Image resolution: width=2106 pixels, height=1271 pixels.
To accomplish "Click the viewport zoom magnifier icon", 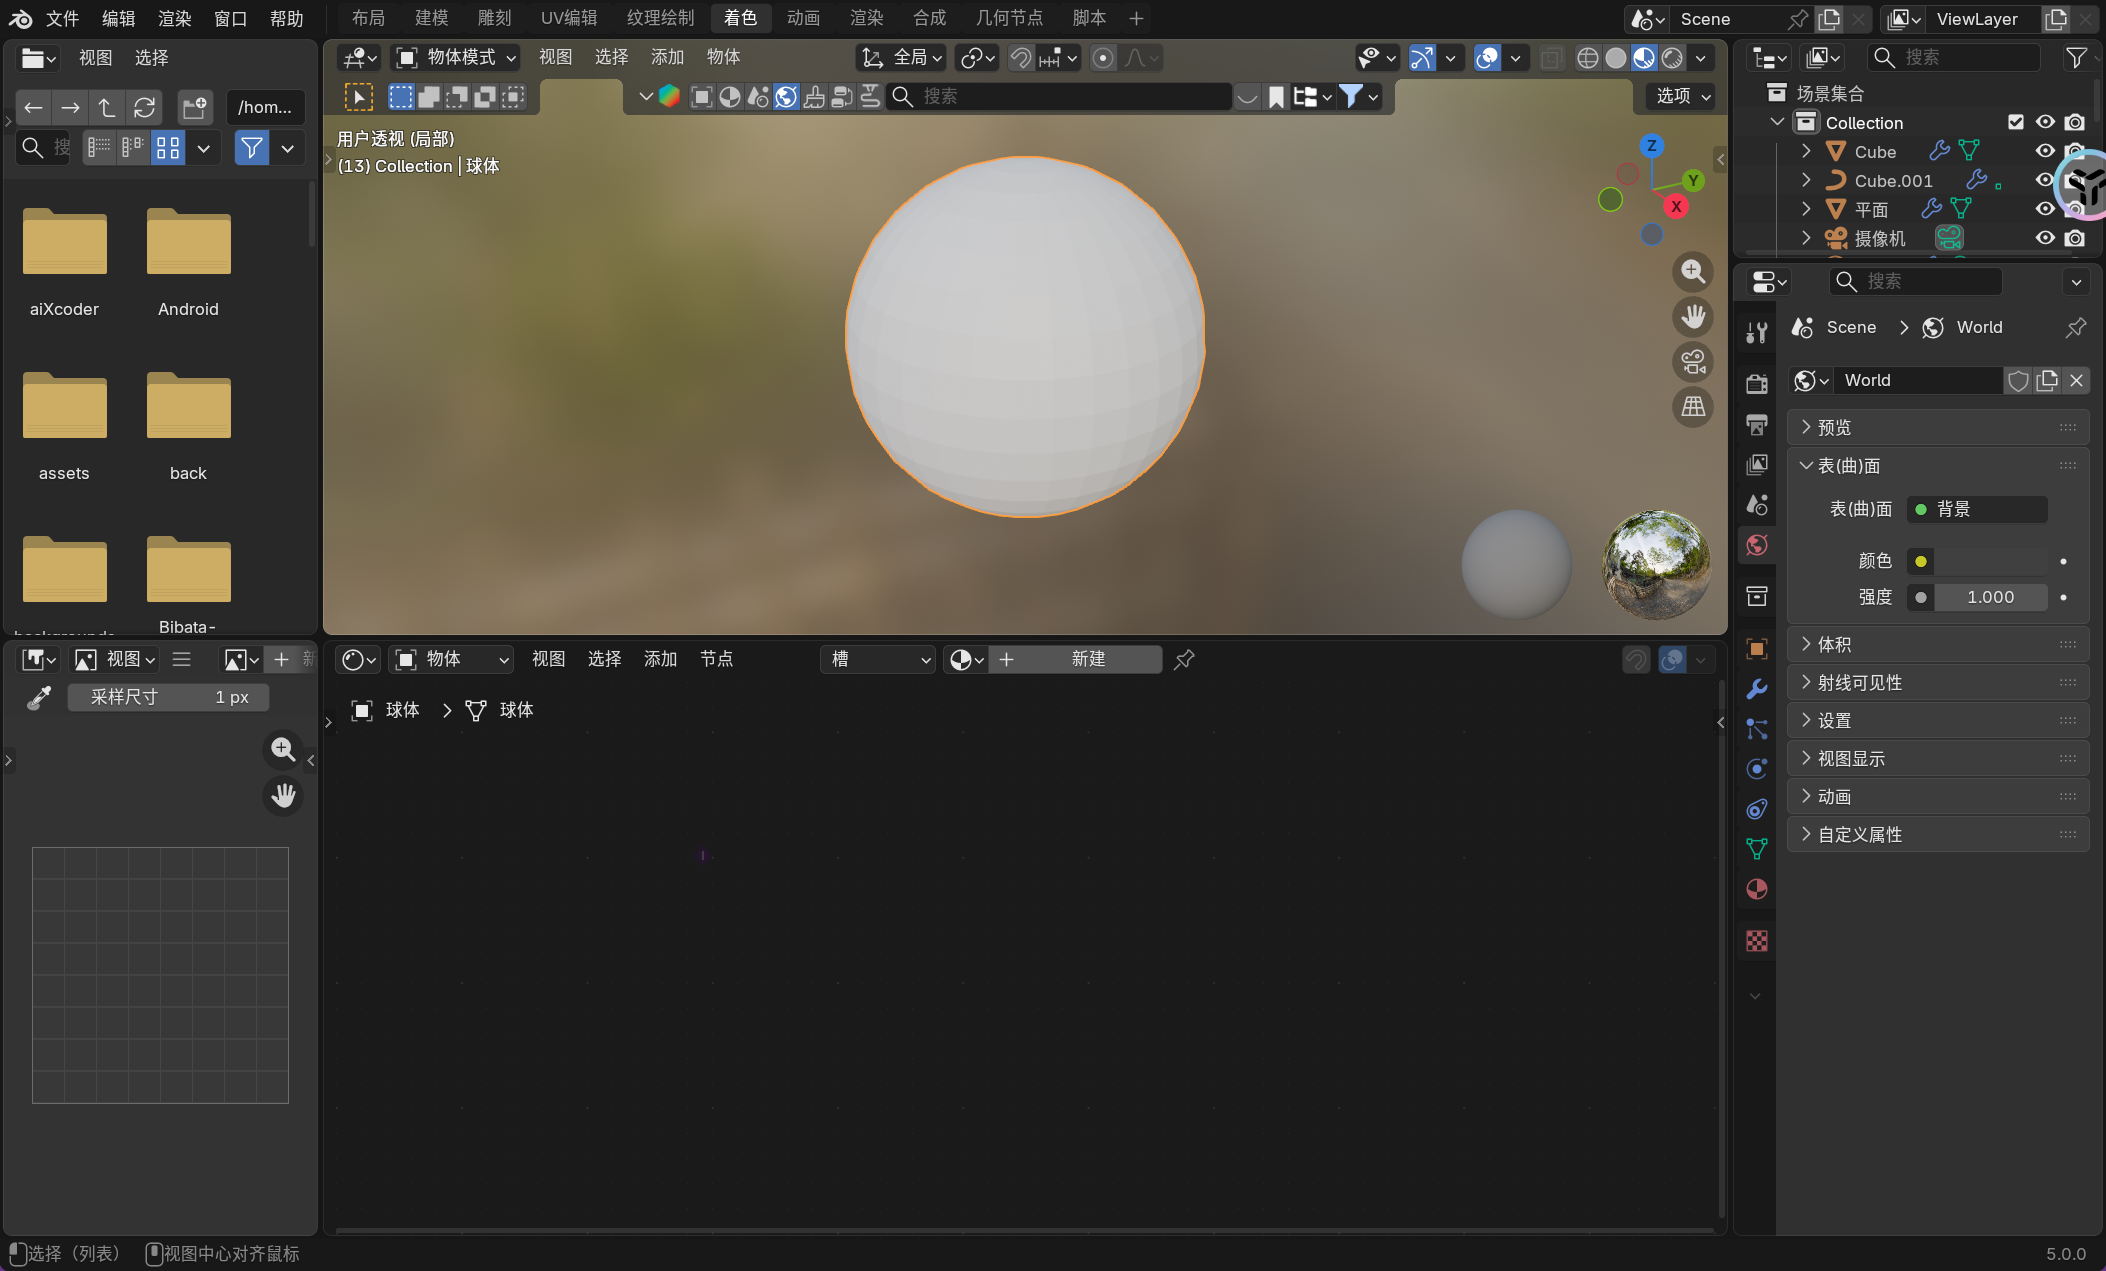I will coord(1692,271).
